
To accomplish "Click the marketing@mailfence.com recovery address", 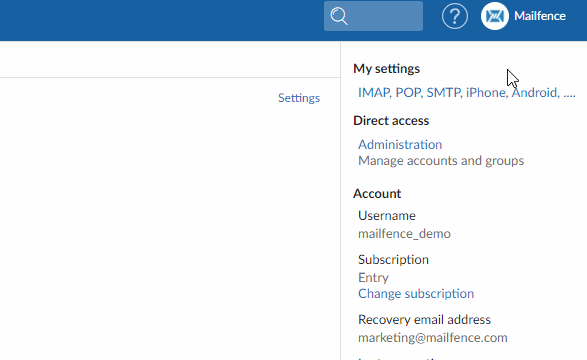I will tap(433, 338).
